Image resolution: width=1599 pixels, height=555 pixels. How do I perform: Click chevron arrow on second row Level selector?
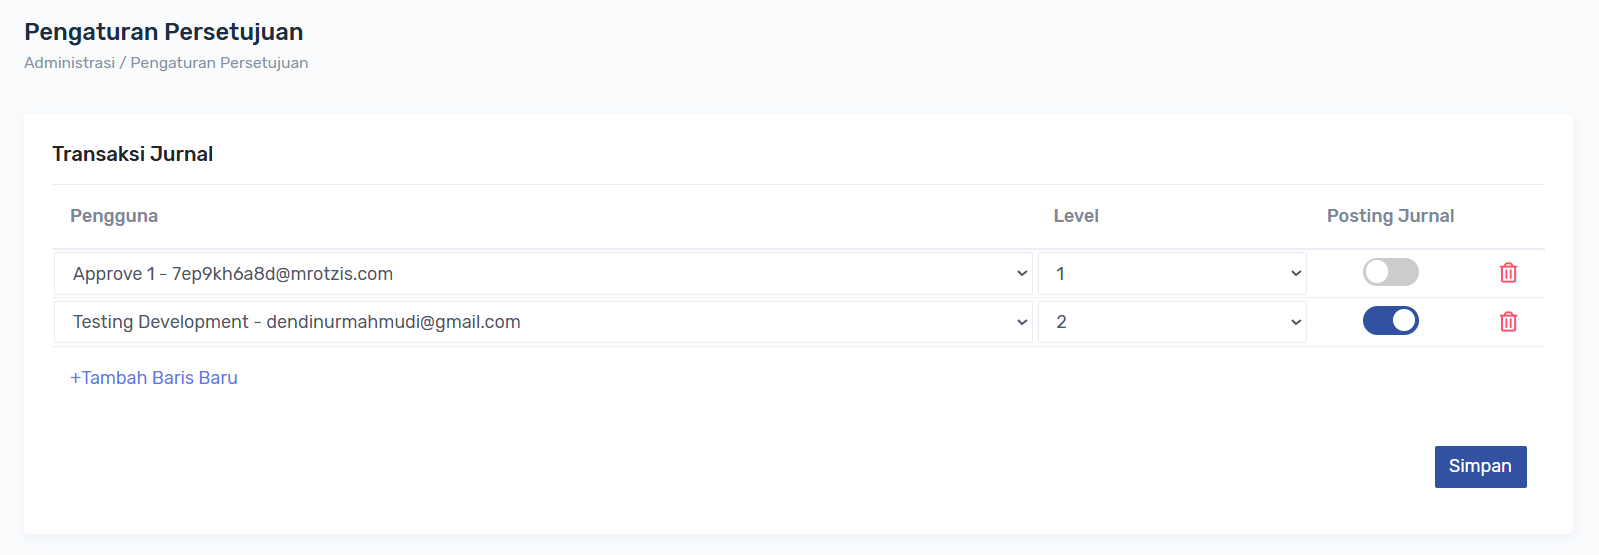[1296, 322]
